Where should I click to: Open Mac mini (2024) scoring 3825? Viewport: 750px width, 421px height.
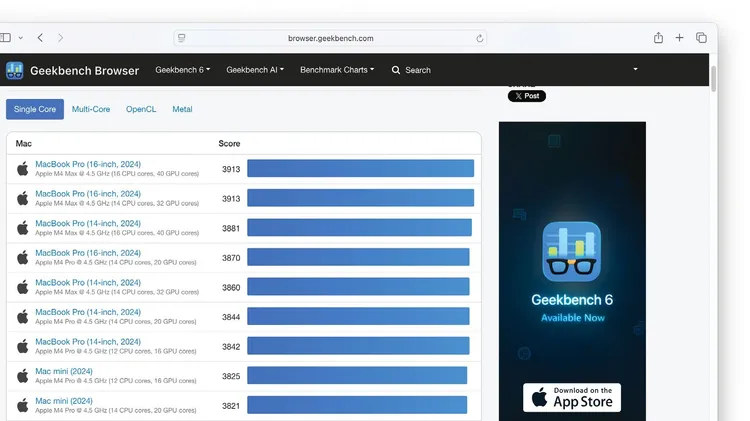pos(64,371)
